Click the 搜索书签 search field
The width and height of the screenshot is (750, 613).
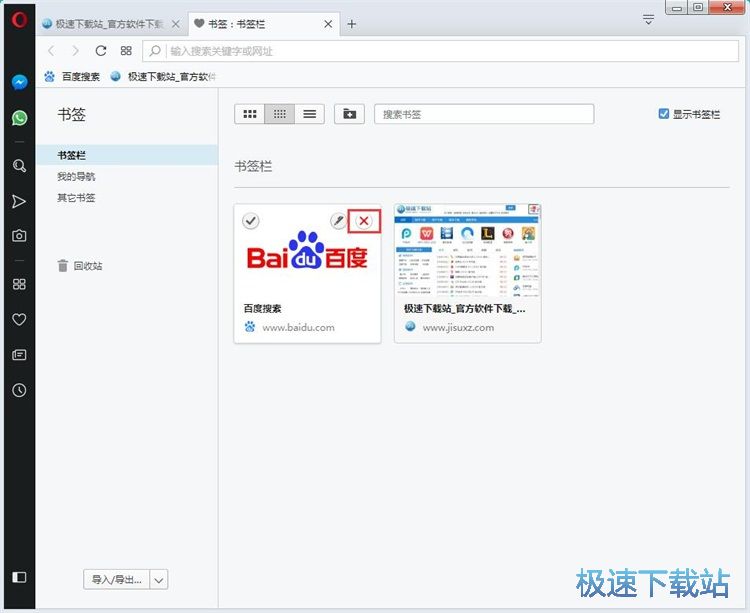pyautogui.click(x=484, y=114)
